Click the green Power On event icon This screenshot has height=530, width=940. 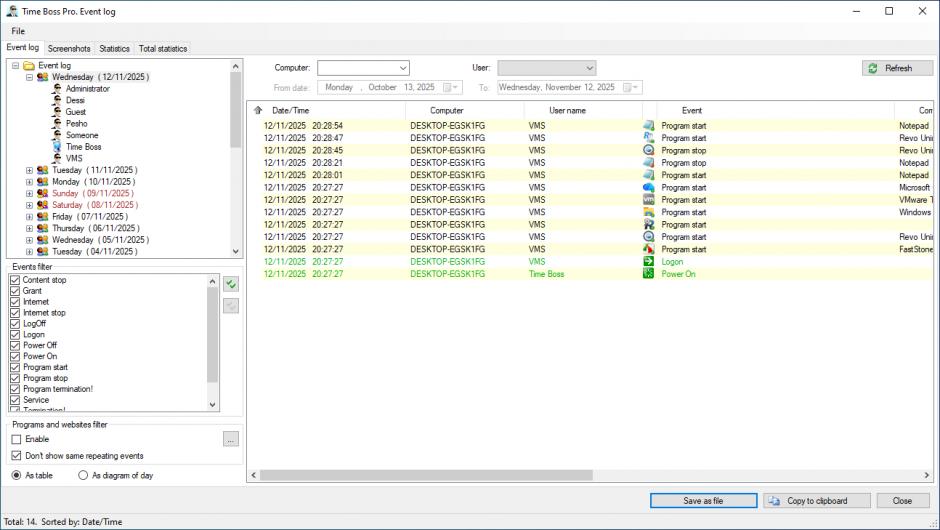pos(648,273)
